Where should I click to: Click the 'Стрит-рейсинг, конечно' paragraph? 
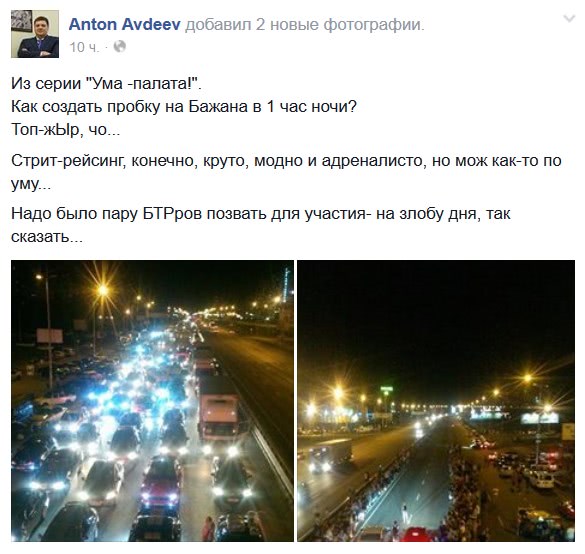click(x=286, y=172)
